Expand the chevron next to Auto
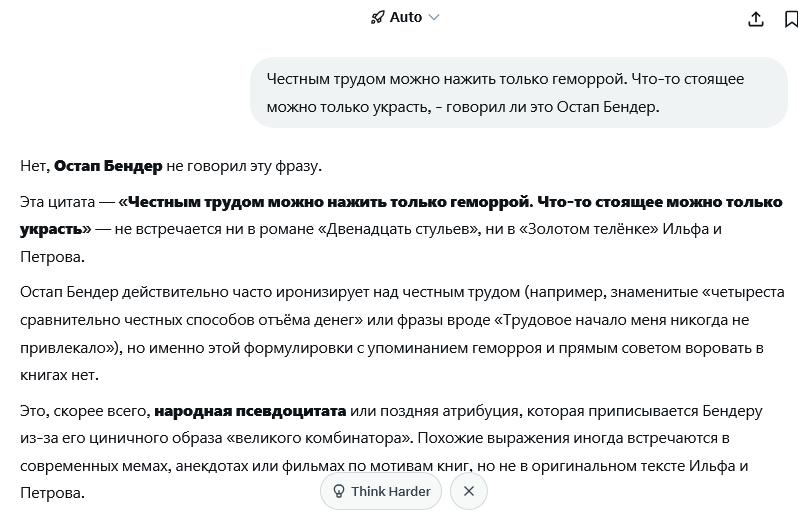 tap(434, 17)
